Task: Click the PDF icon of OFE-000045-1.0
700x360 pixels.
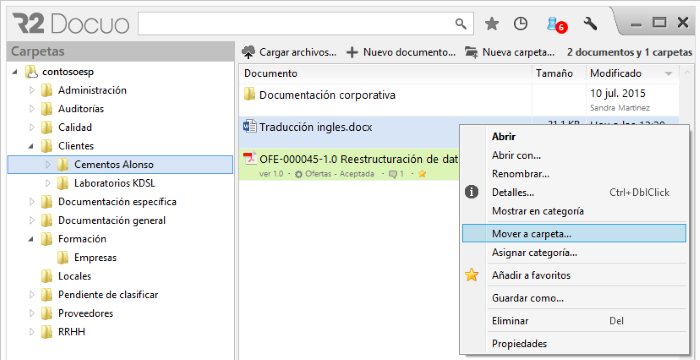Action: click(249, 159)
